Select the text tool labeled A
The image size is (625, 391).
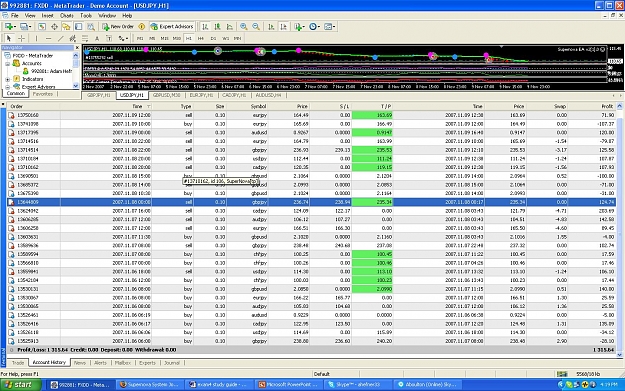pyautogui.click(x=97, y=38)
